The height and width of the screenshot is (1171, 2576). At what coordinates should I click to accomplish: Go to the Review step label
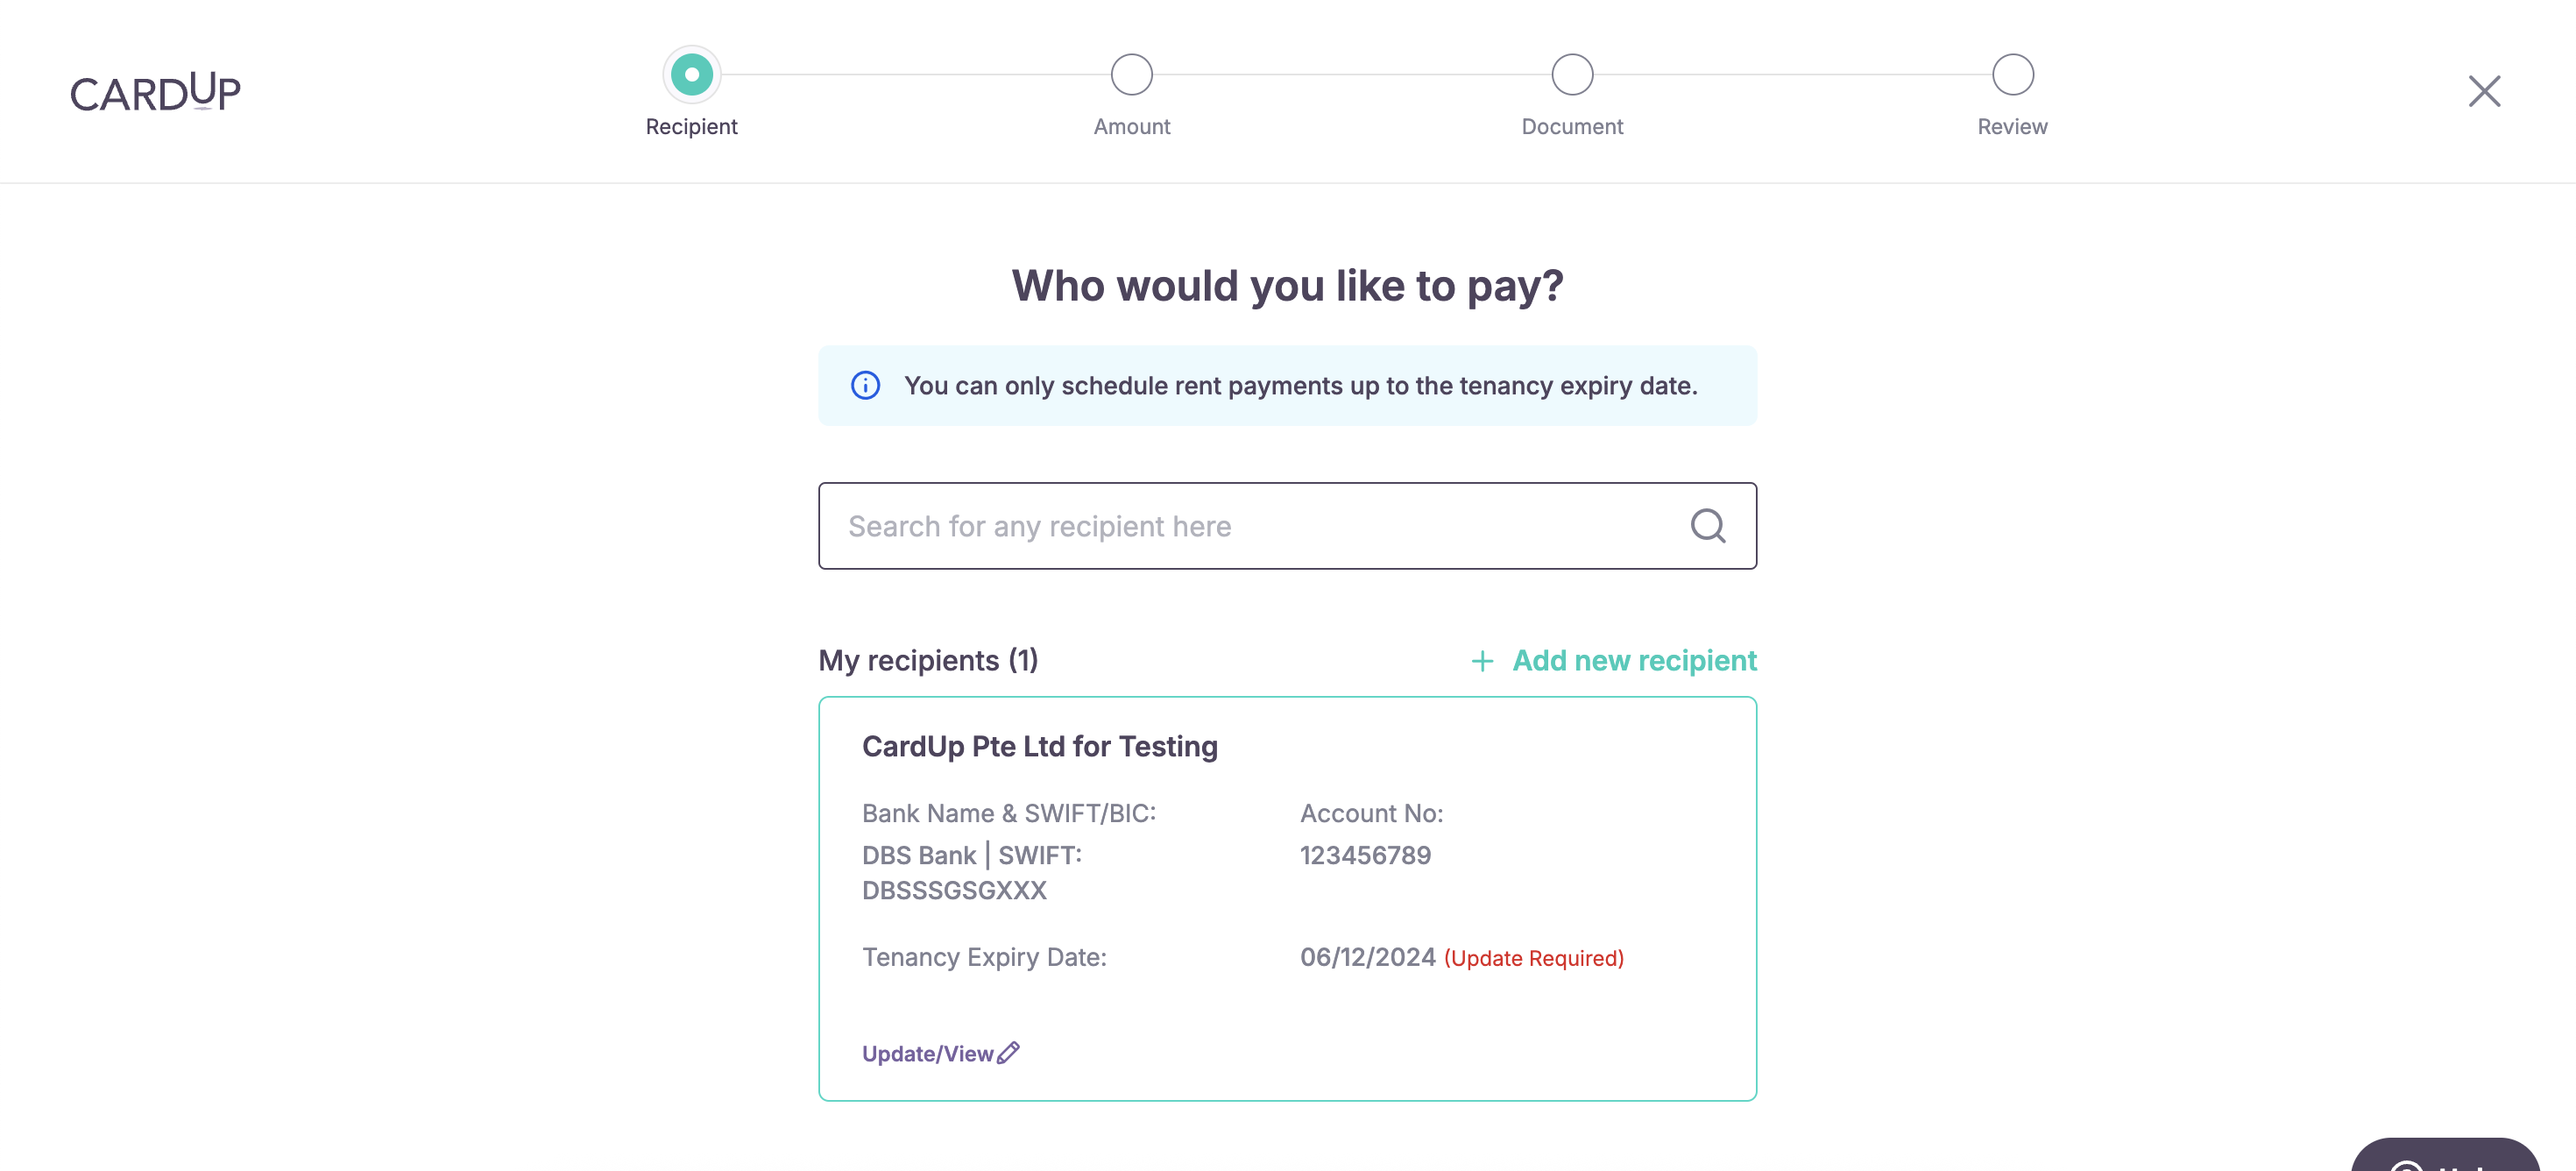(2013, 127)
